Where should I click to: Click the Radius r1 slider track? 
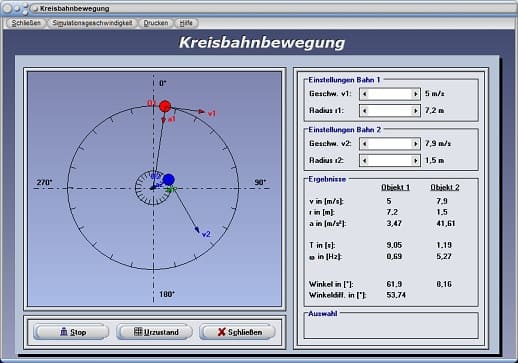tap(390, 111)
